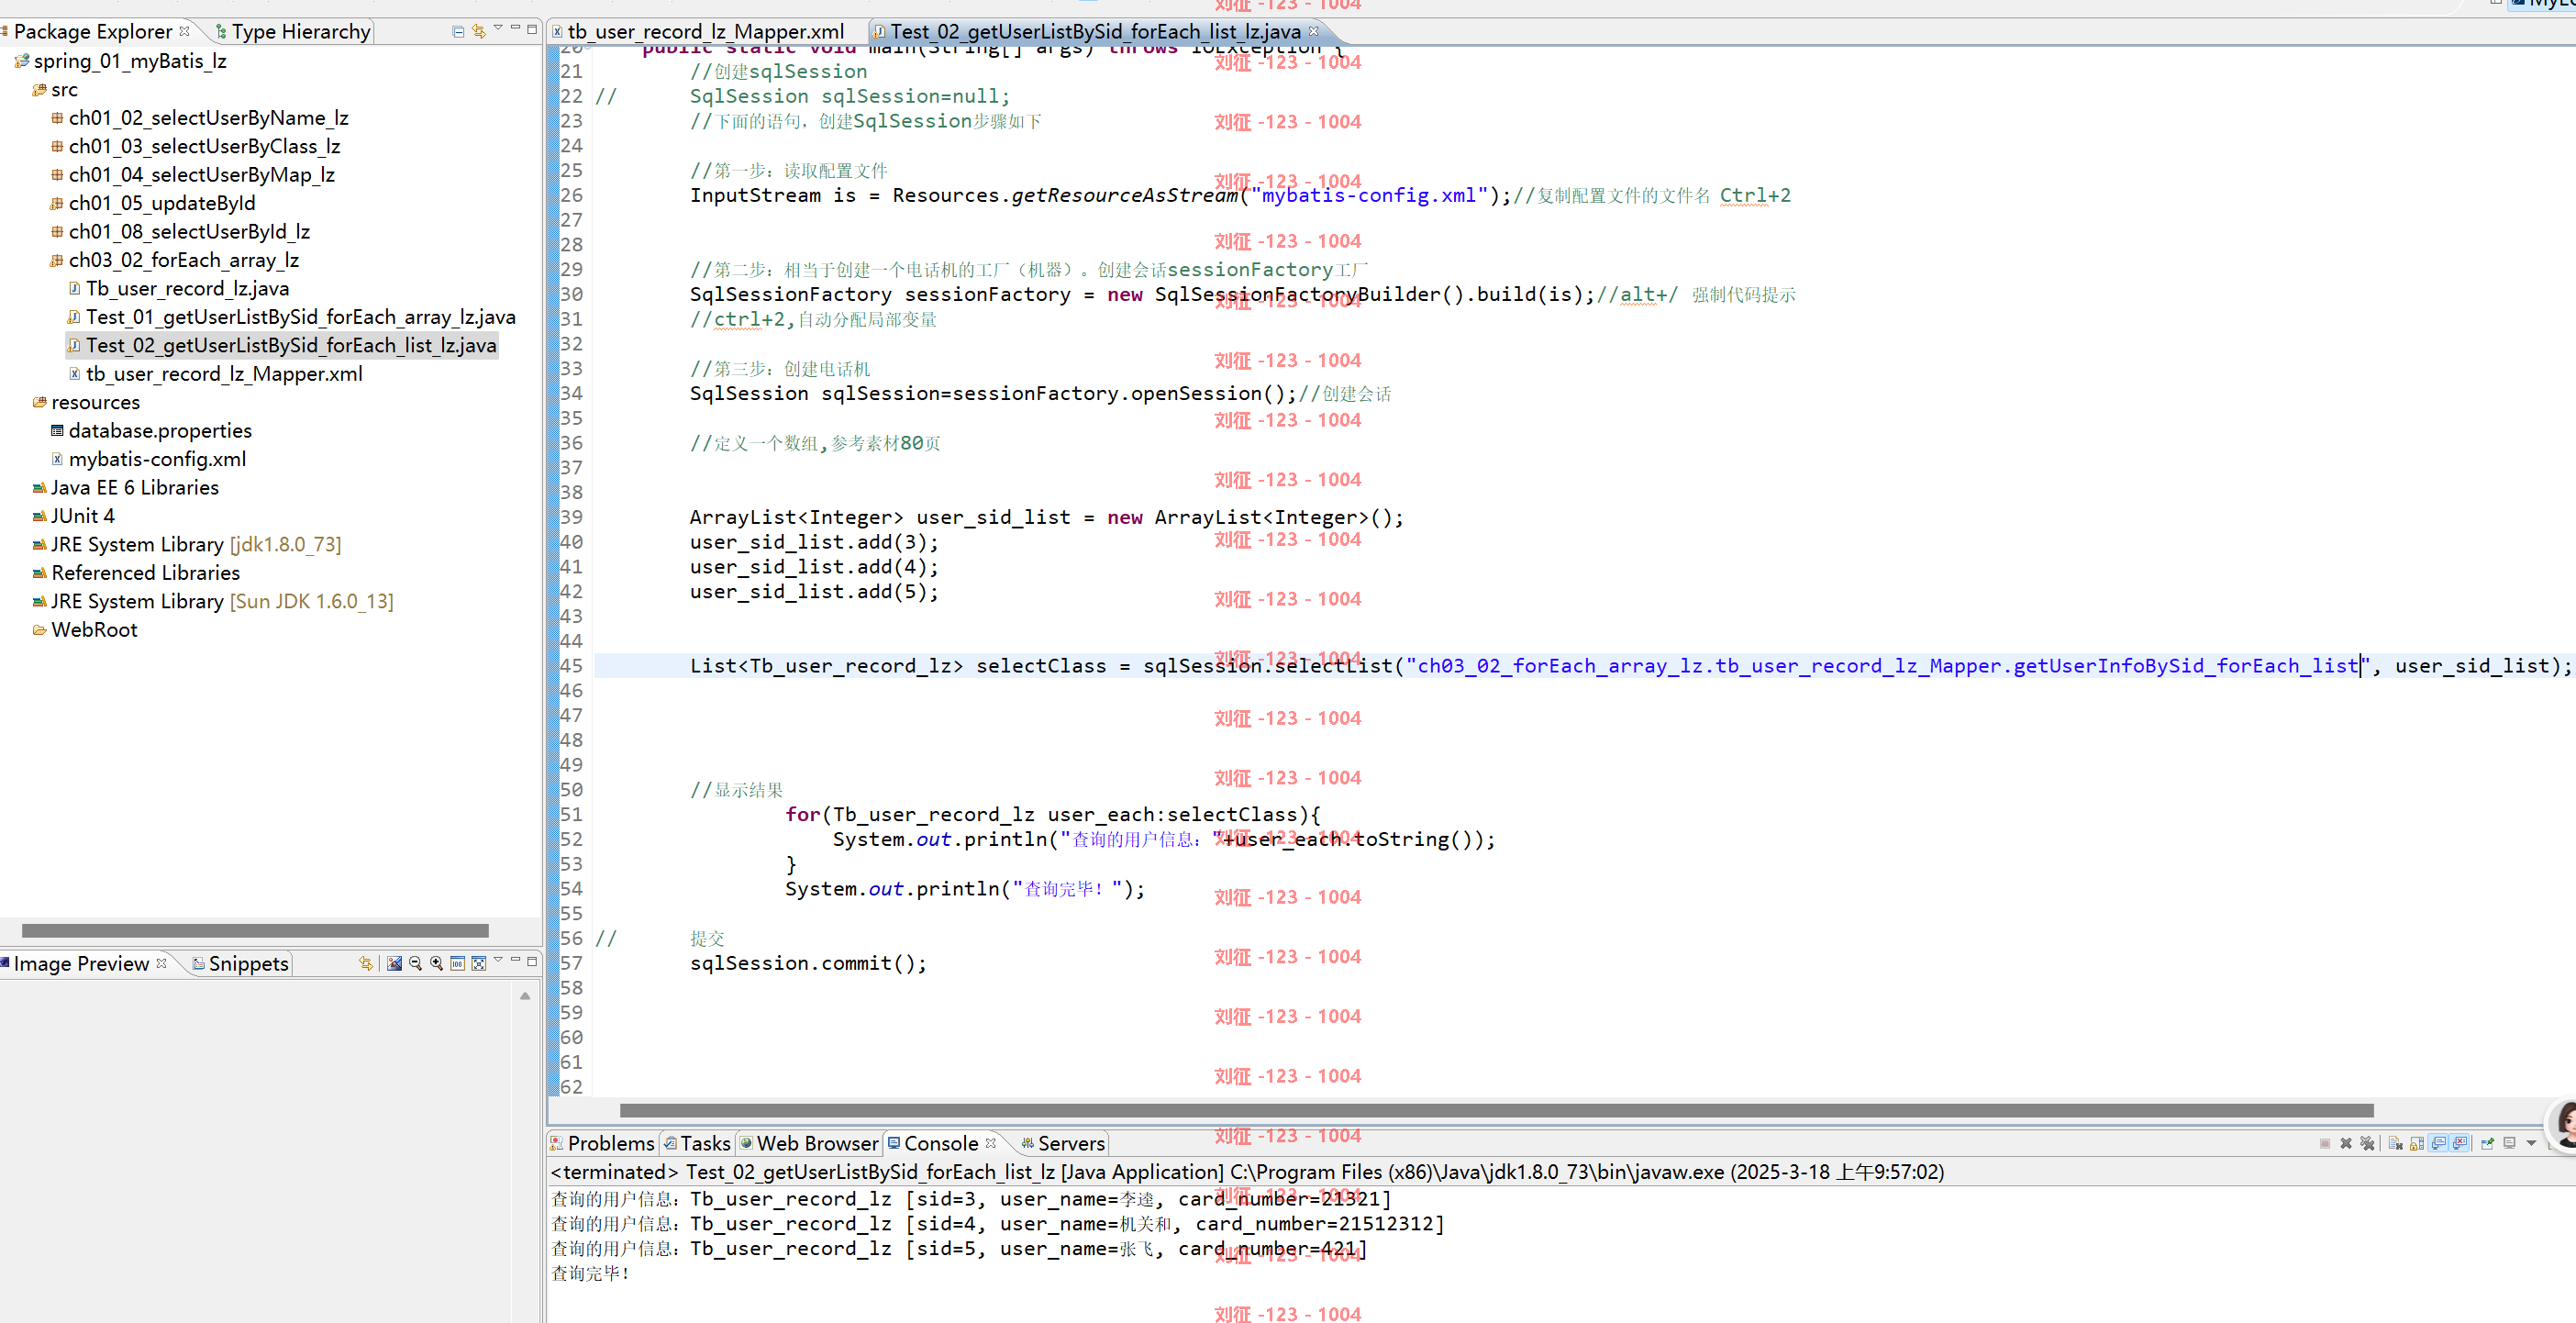This screenshot has width=2576, height=1323.
Task: Terminate the running Console process
Action: [2325, 1144]
